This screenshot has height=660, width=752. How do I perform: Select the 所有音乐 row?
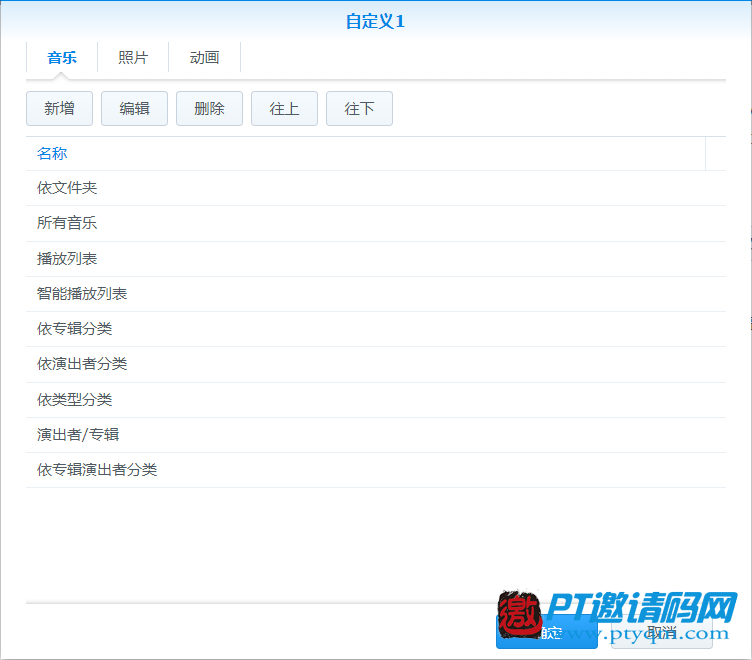[x=376, y=223]
